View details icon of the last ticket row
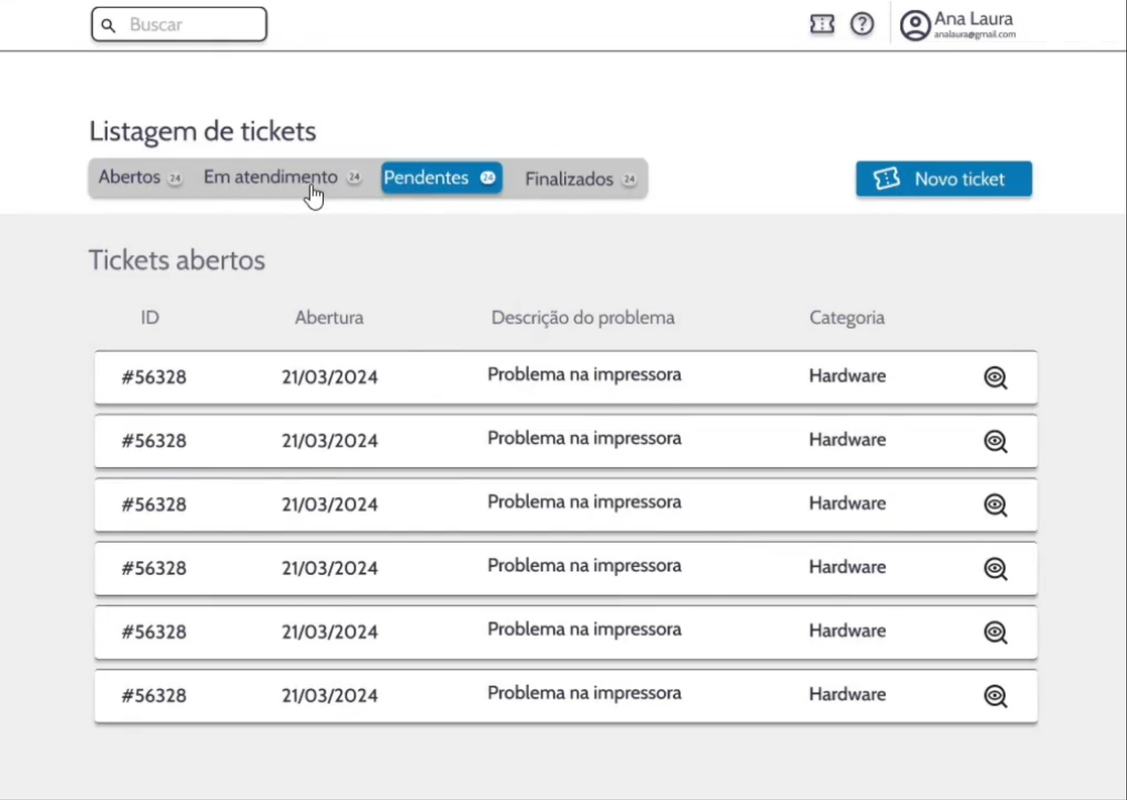1127x800 pixels. click(x=995, y=696)
